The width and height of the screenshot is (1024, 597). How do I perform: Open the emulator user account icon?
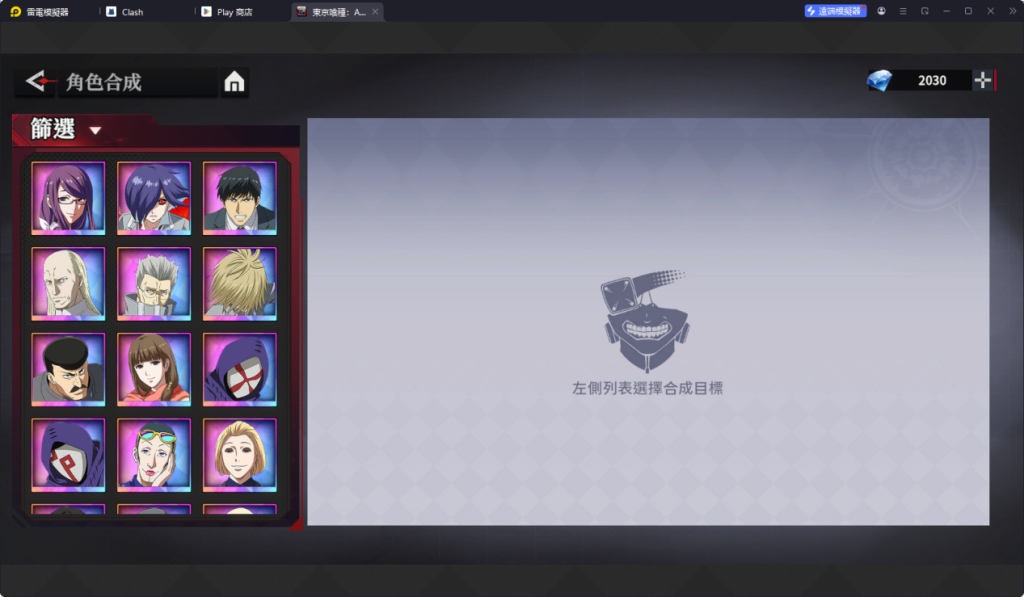881,11
